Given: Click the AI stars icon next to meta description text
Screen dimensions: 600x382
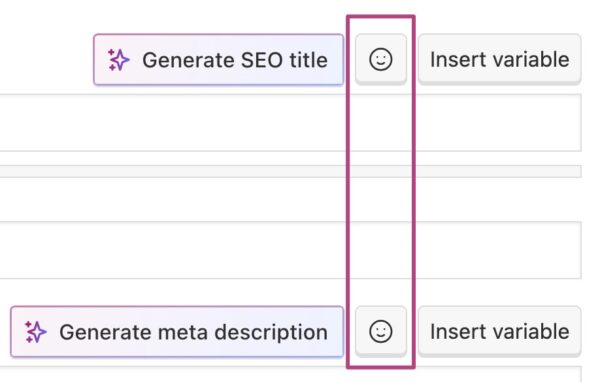Looking at the screenshot, I should coord(36,332).
